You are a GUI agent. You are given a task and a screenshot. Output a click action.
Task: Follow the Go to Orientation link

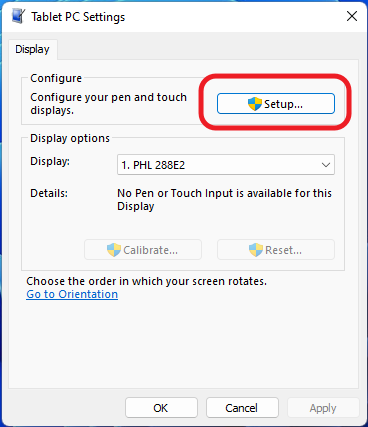(x=72, y=294)
